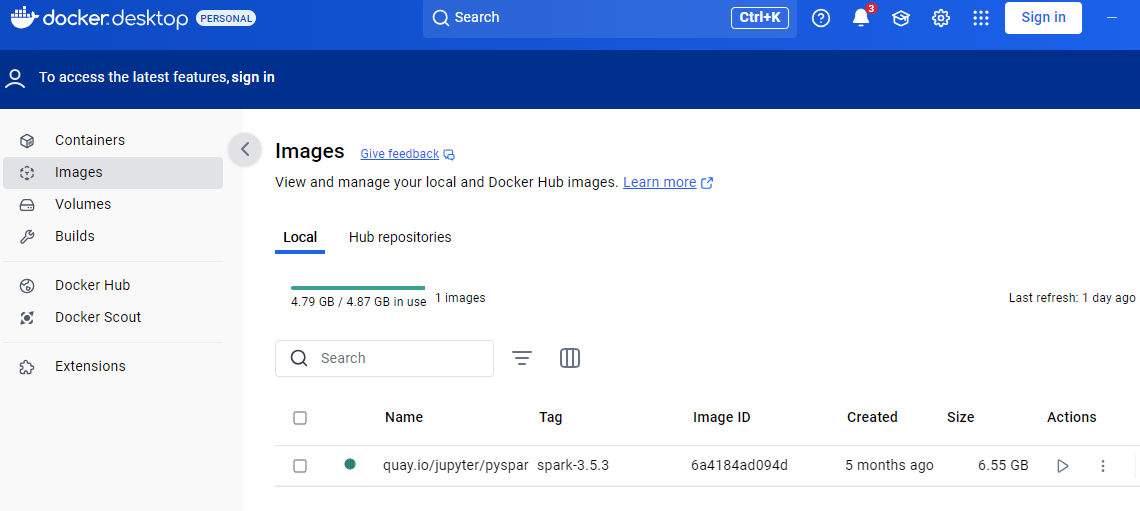Click the 1 images count text
1140x511 pixels.
pyautogui.click(x=460, y=297)
